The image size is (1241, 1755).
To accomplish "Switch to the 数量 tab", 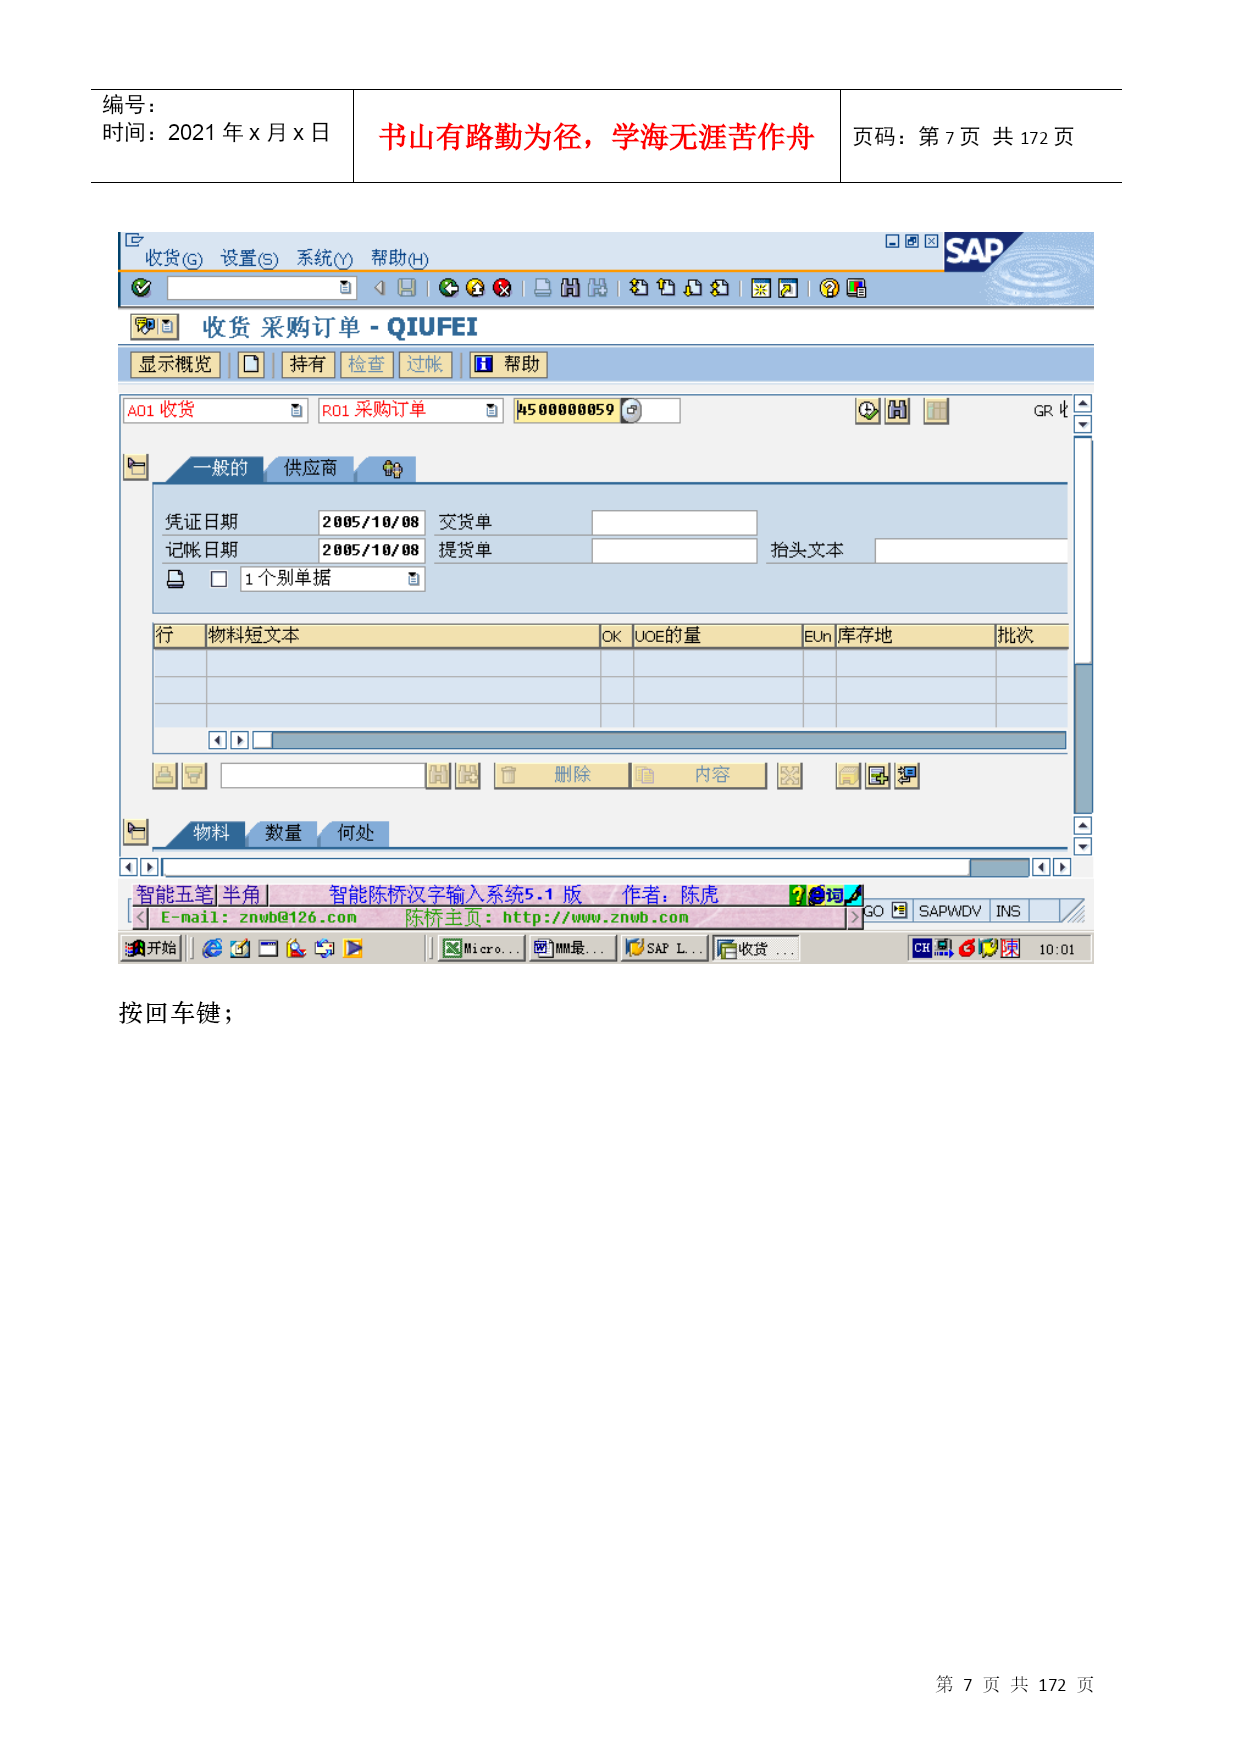I will point(283,833).
